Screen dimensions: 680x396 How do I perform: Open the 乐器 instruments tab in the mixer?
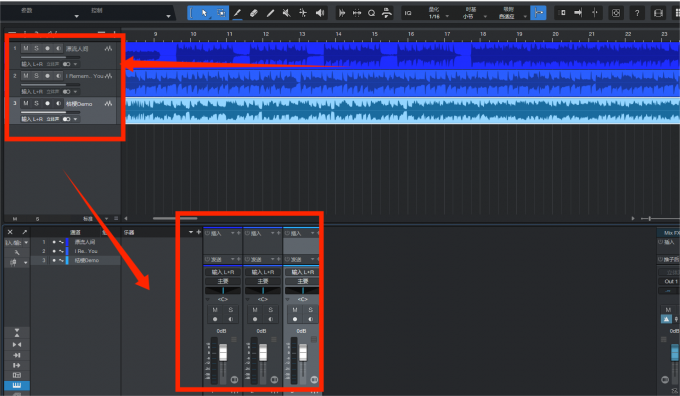pyautogui.click(x=129, y=232)
